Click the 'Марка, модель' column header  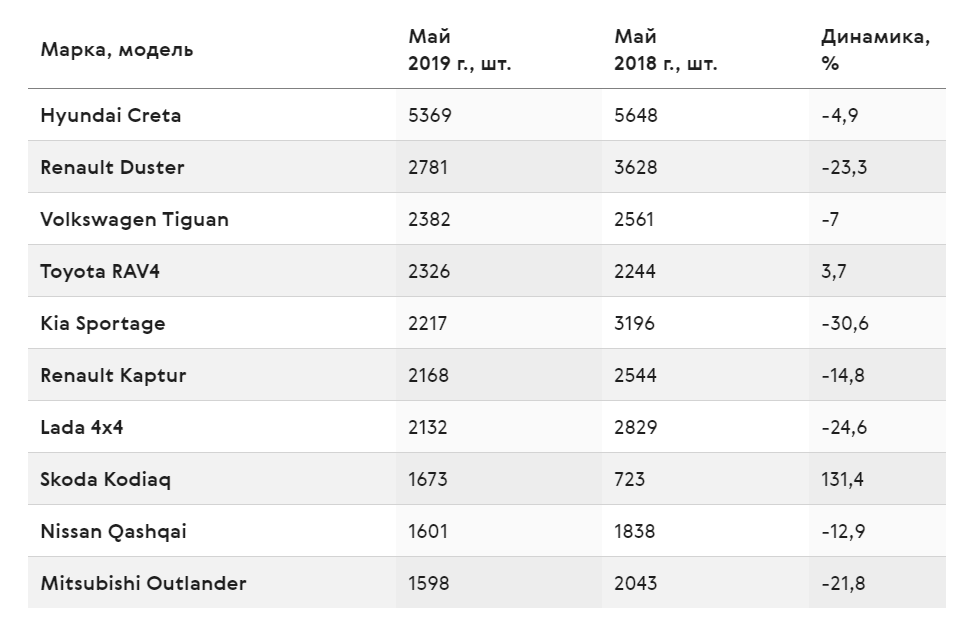pyautogui.click(x=117, y=50)
